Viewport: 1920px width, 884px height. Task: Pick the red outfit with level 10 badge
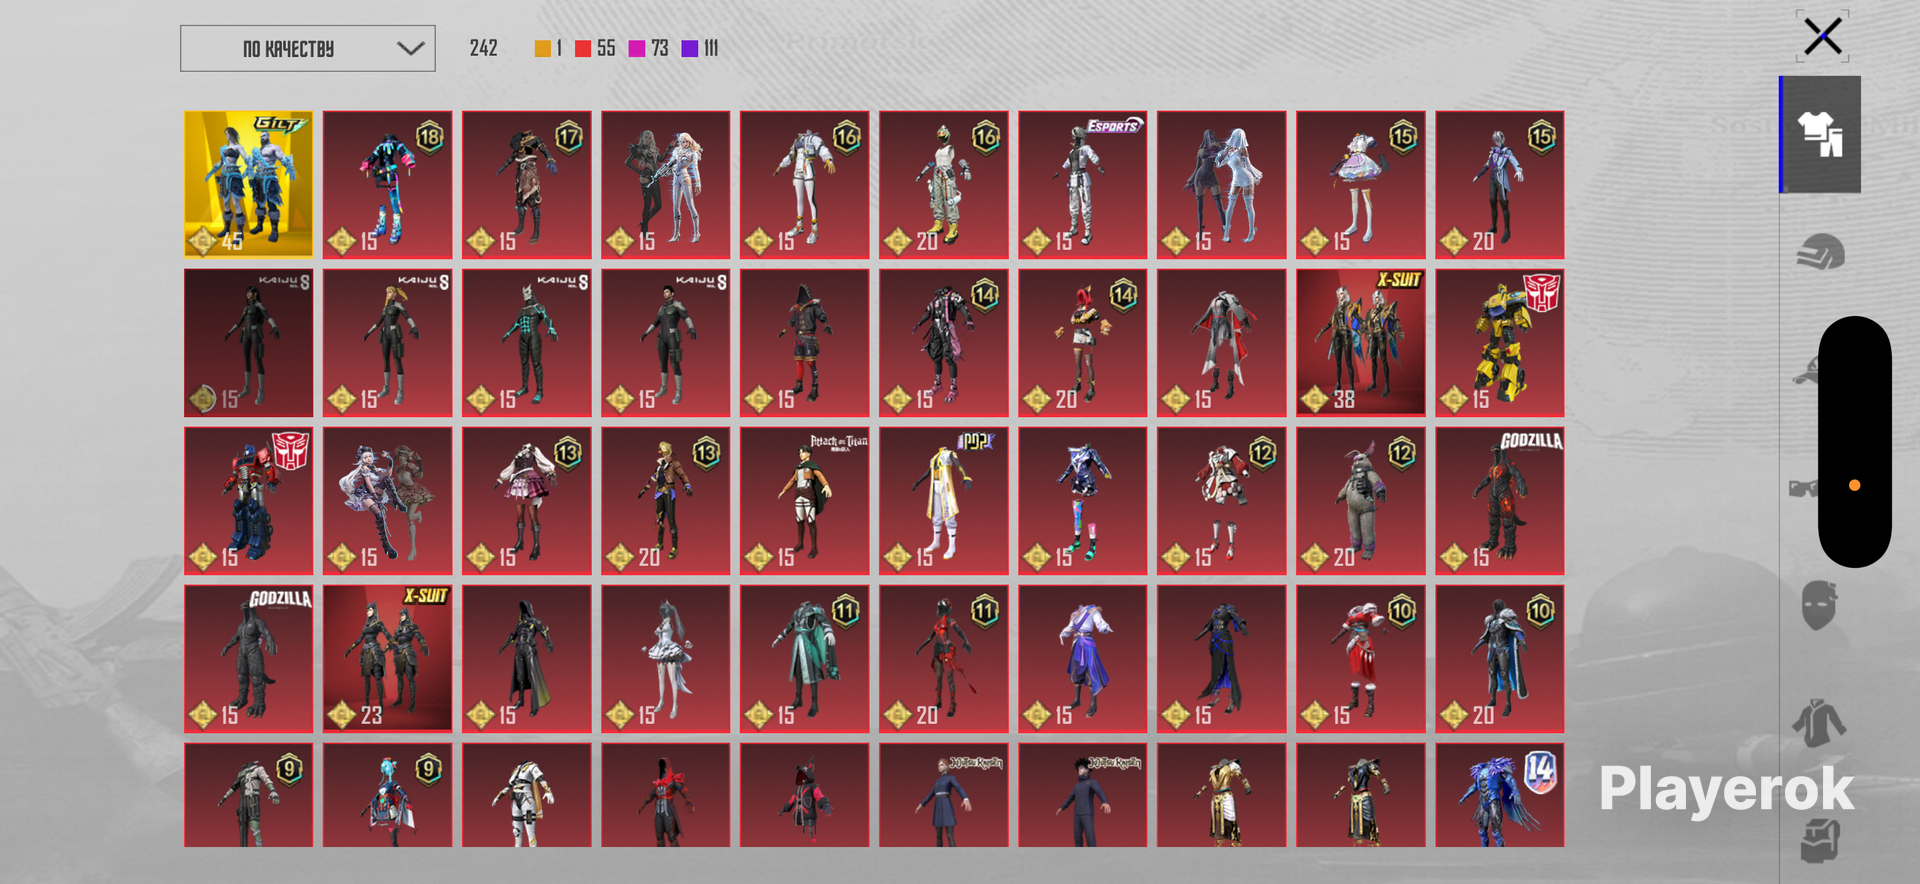pos(1360,659)
